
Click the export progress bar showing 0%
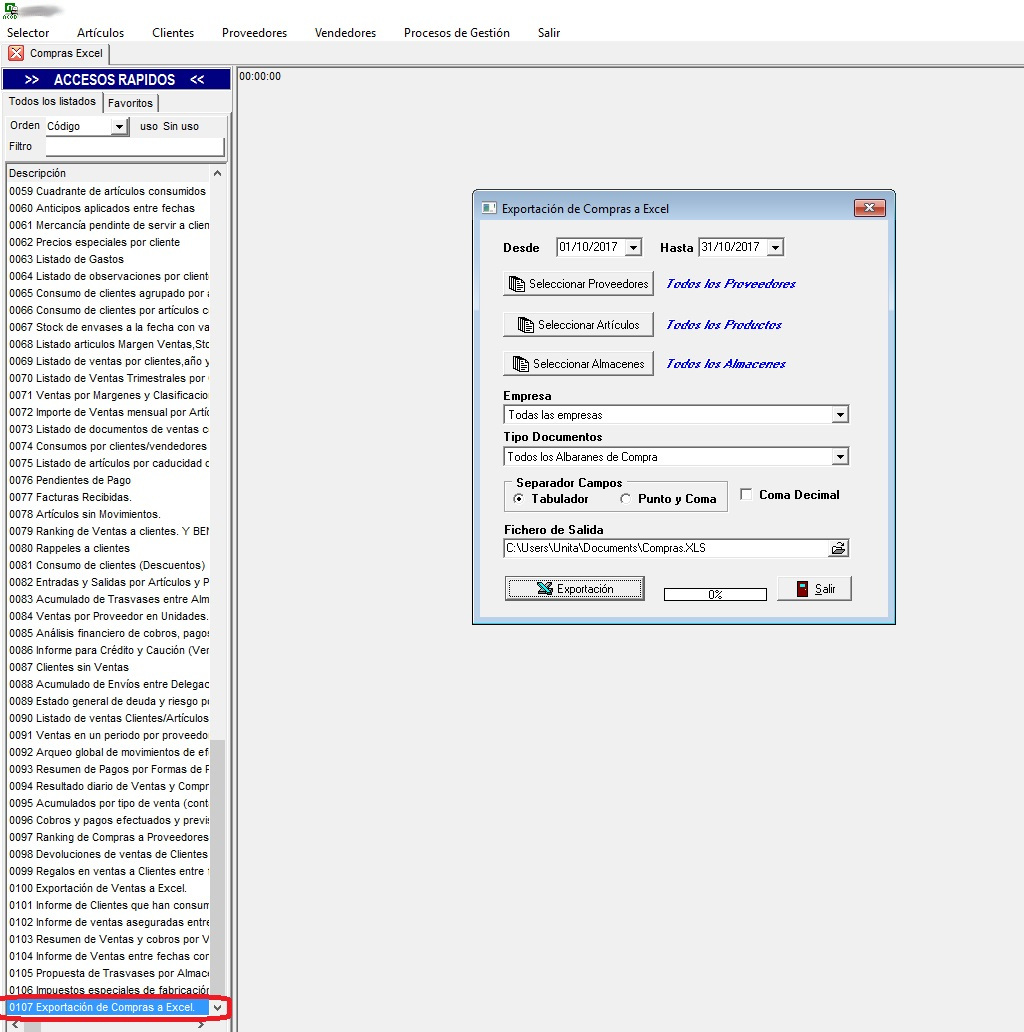point(715,594)
